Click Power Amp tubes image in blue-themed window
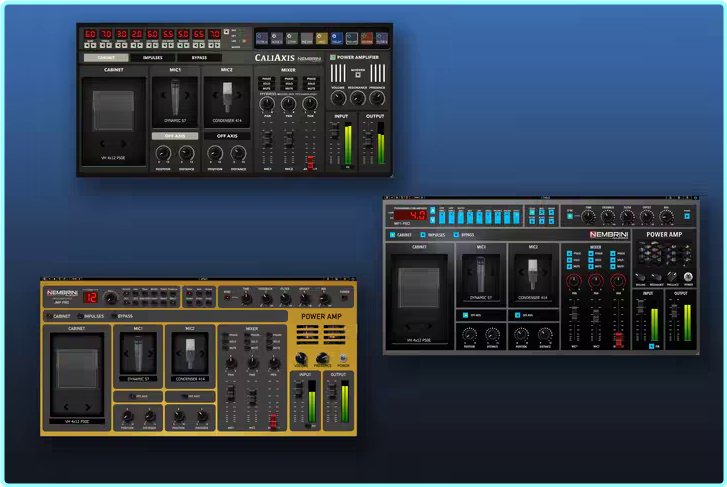This screenshot has width=727, height=487. coord(665,255)
